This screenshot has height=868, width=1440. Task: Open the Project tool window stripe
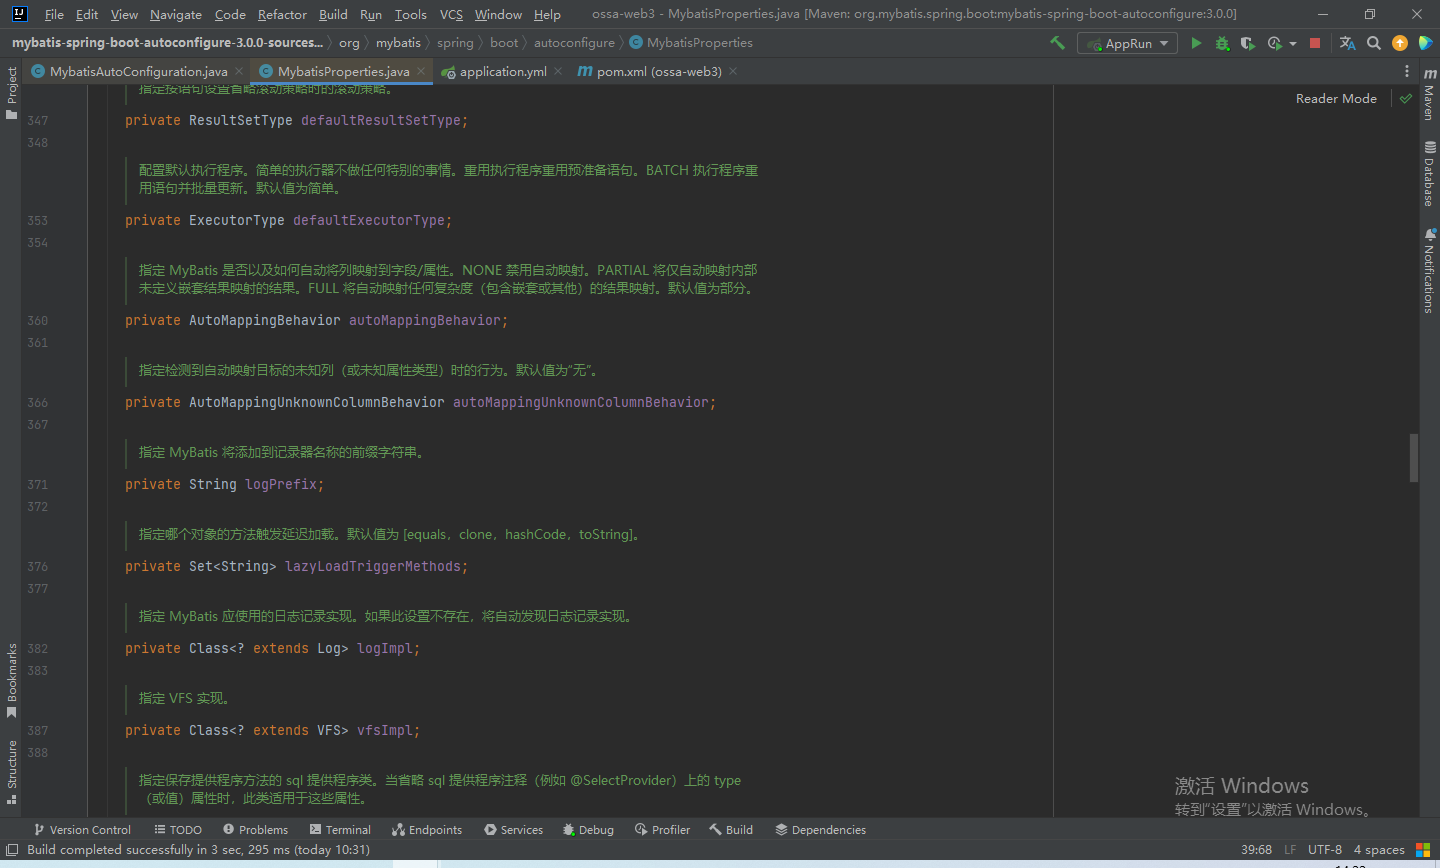12,92
